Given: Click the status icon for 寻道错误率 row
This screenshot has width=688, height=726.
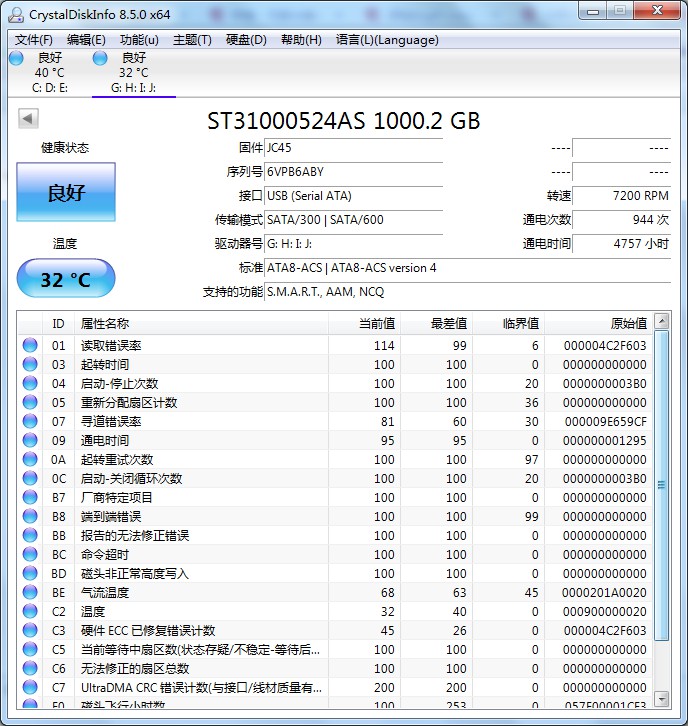Looking at the screenshot, I should pos(30,421).
